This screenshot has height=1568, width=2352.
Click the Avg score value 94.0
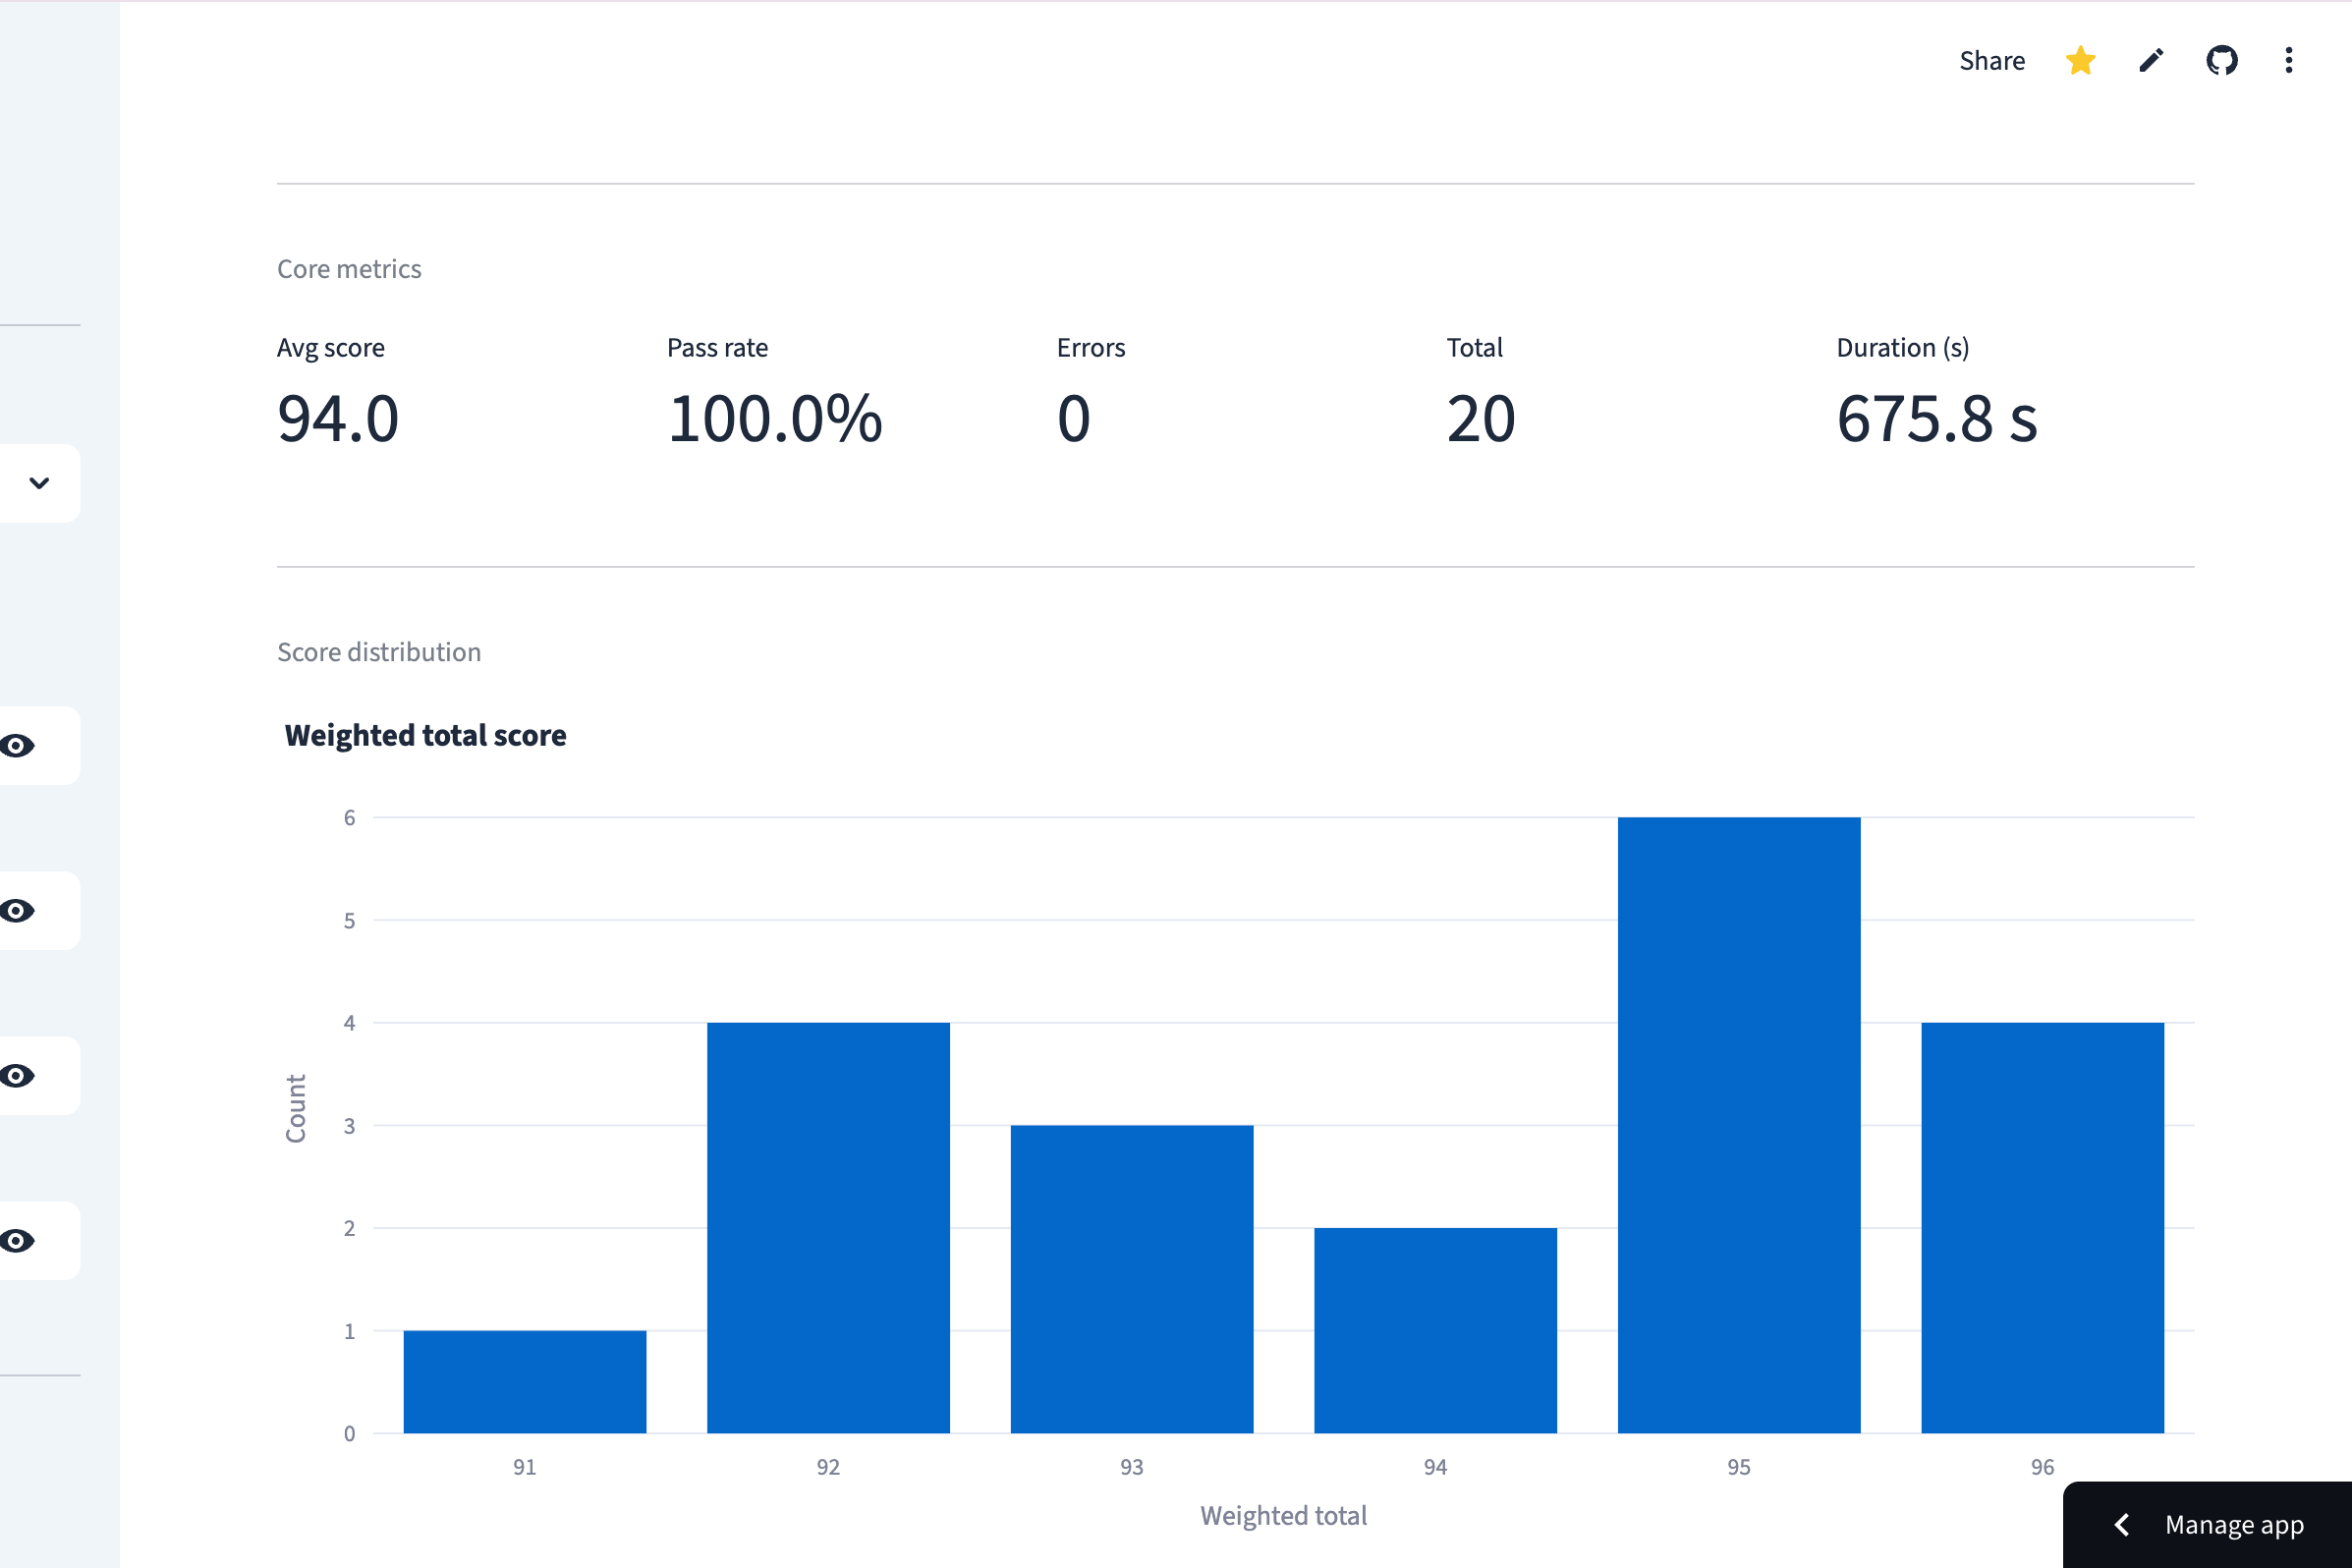click(x=338, y=418)
